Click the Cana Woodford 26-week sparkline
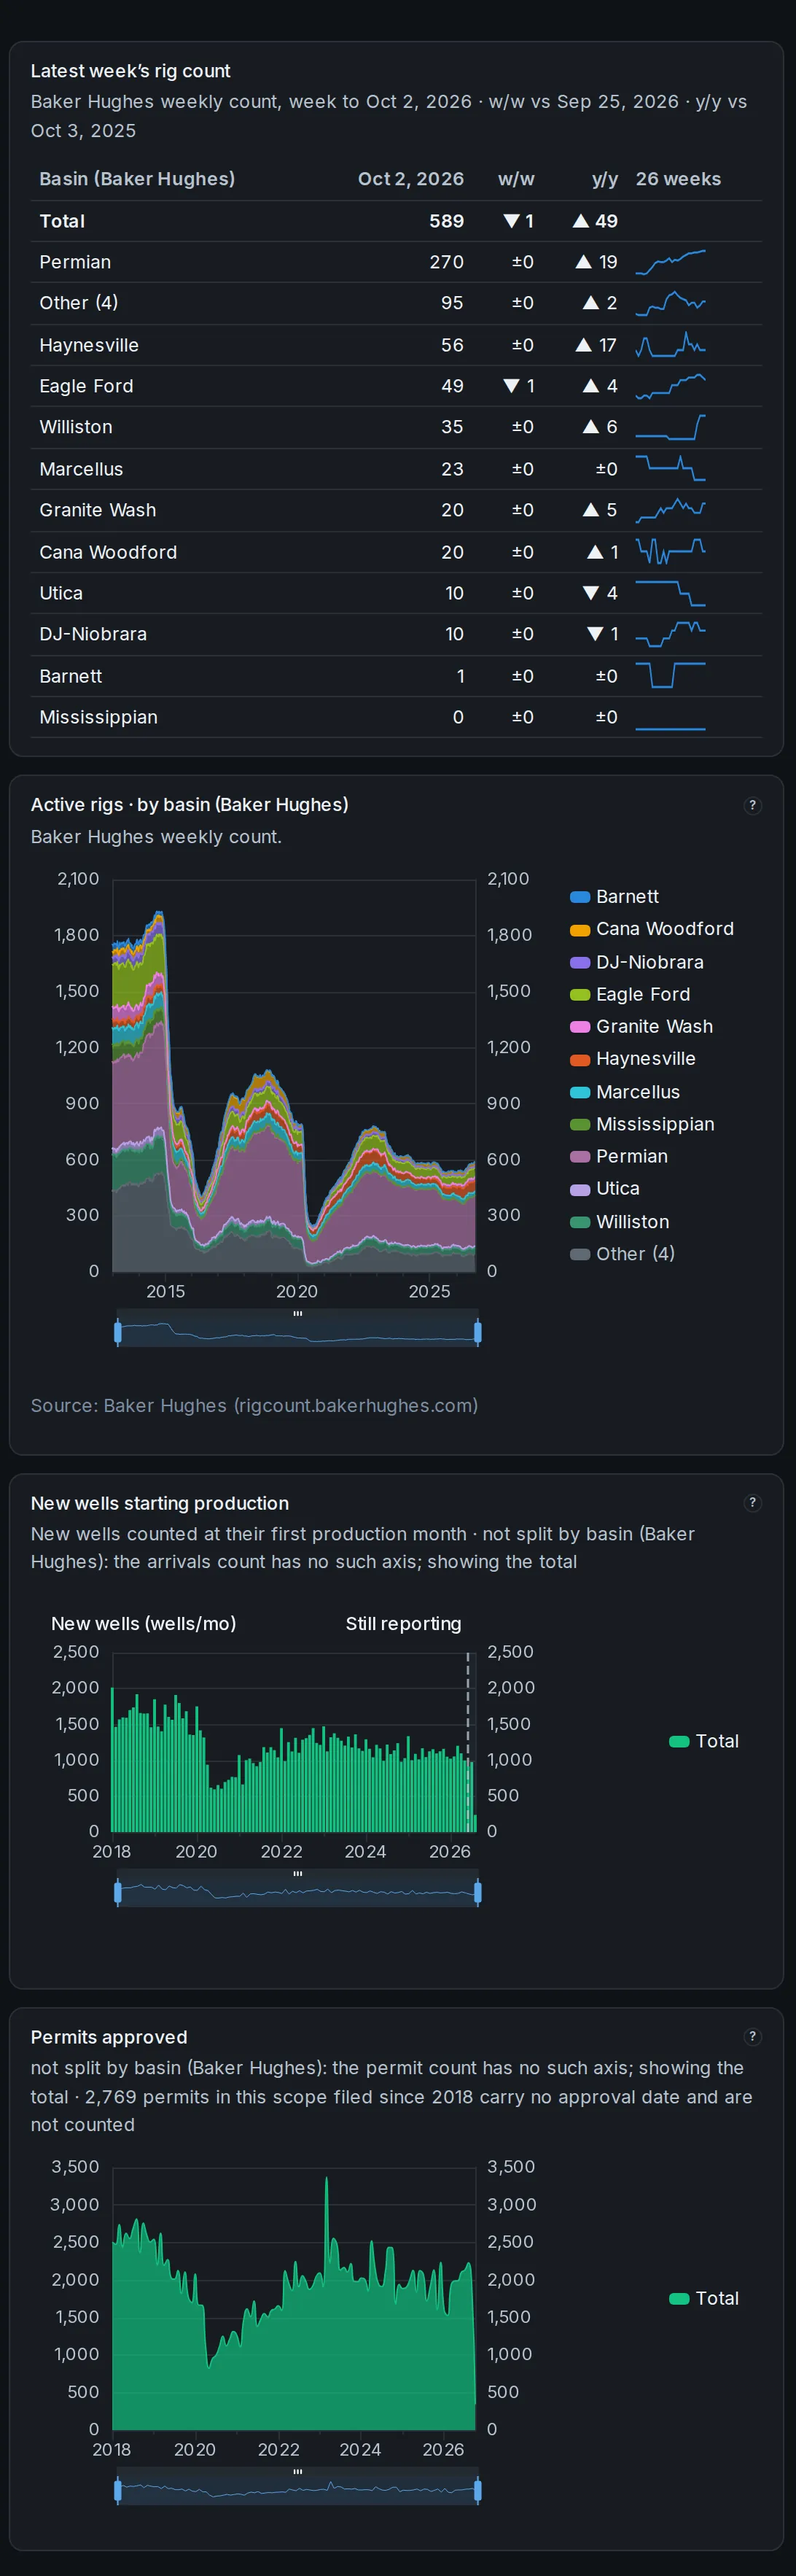 [x=670, y=552]
